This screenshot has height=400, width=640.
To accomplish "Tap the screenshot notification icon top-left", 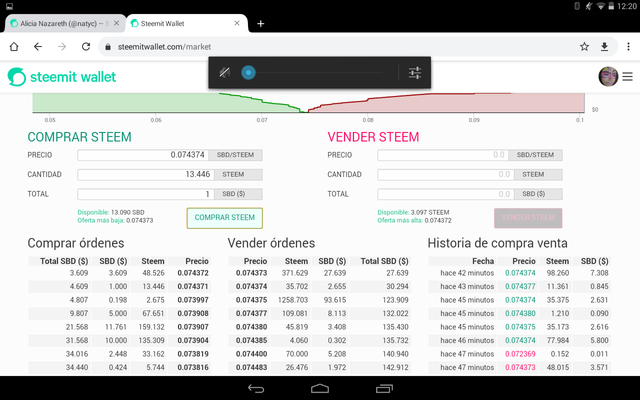I will pos(9,7).
